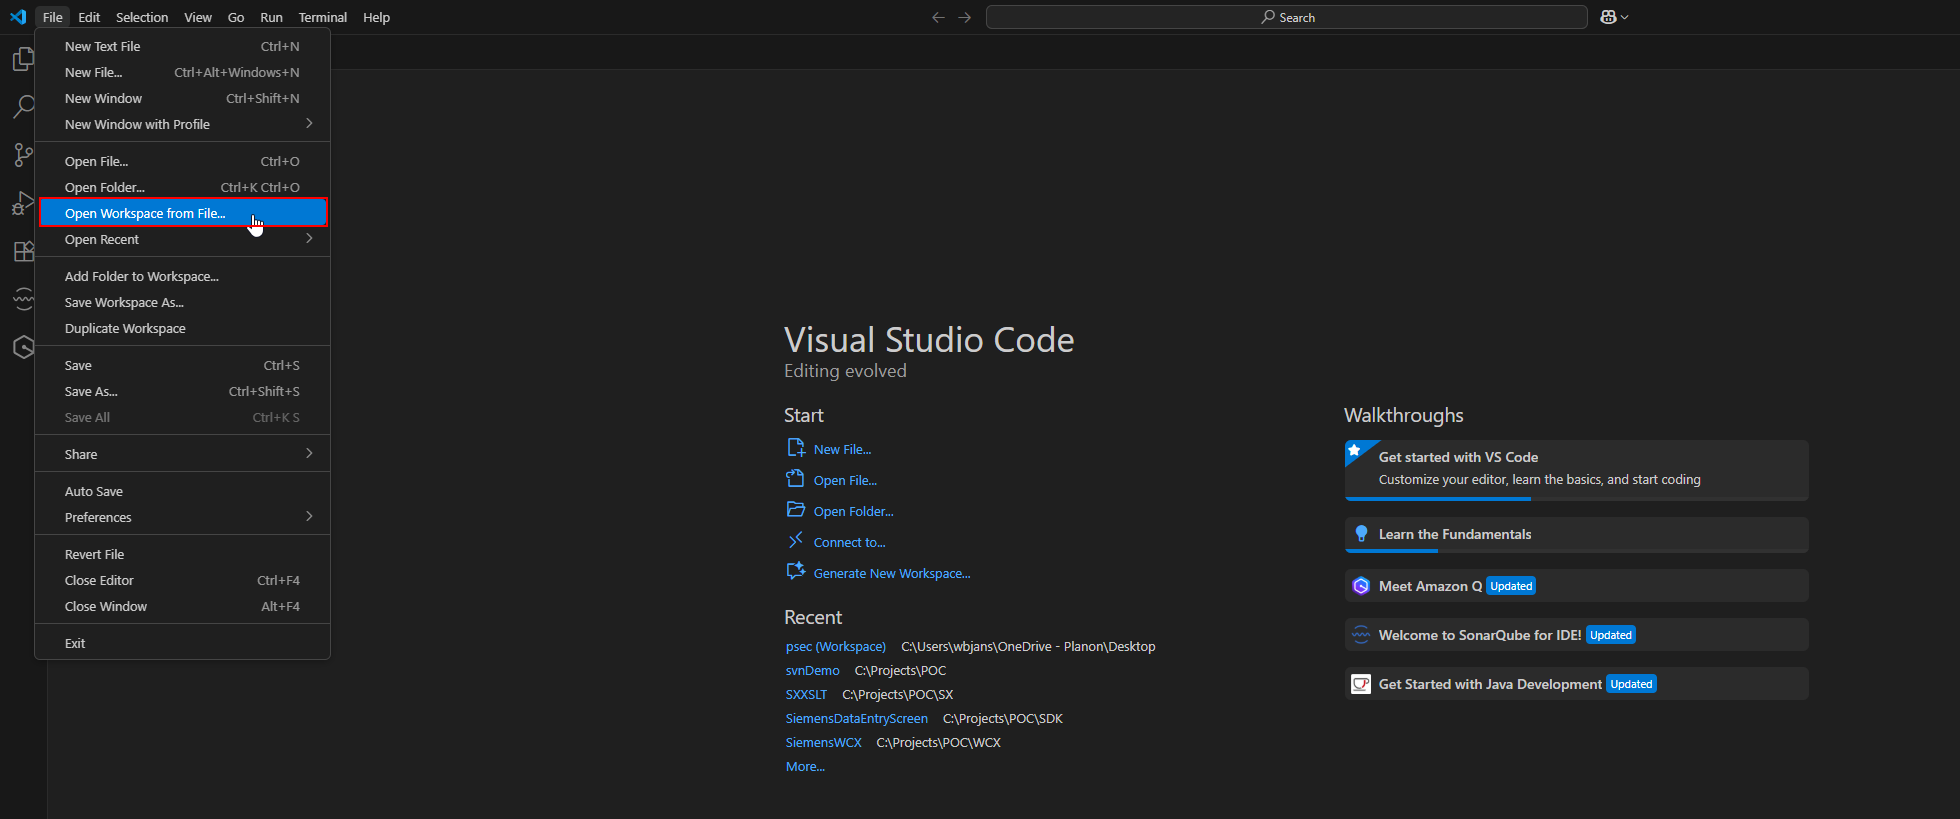Choose Save Workspace As from the menu

[124, 302]
